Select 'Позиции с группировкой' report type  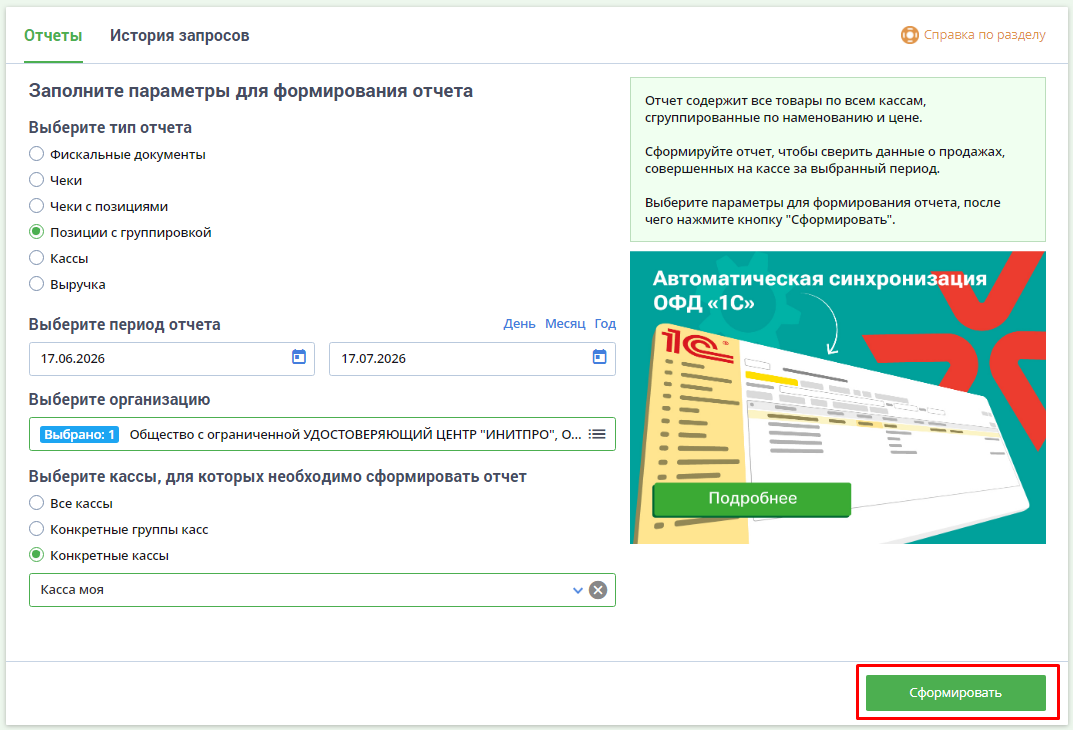(x=36, y=232)
